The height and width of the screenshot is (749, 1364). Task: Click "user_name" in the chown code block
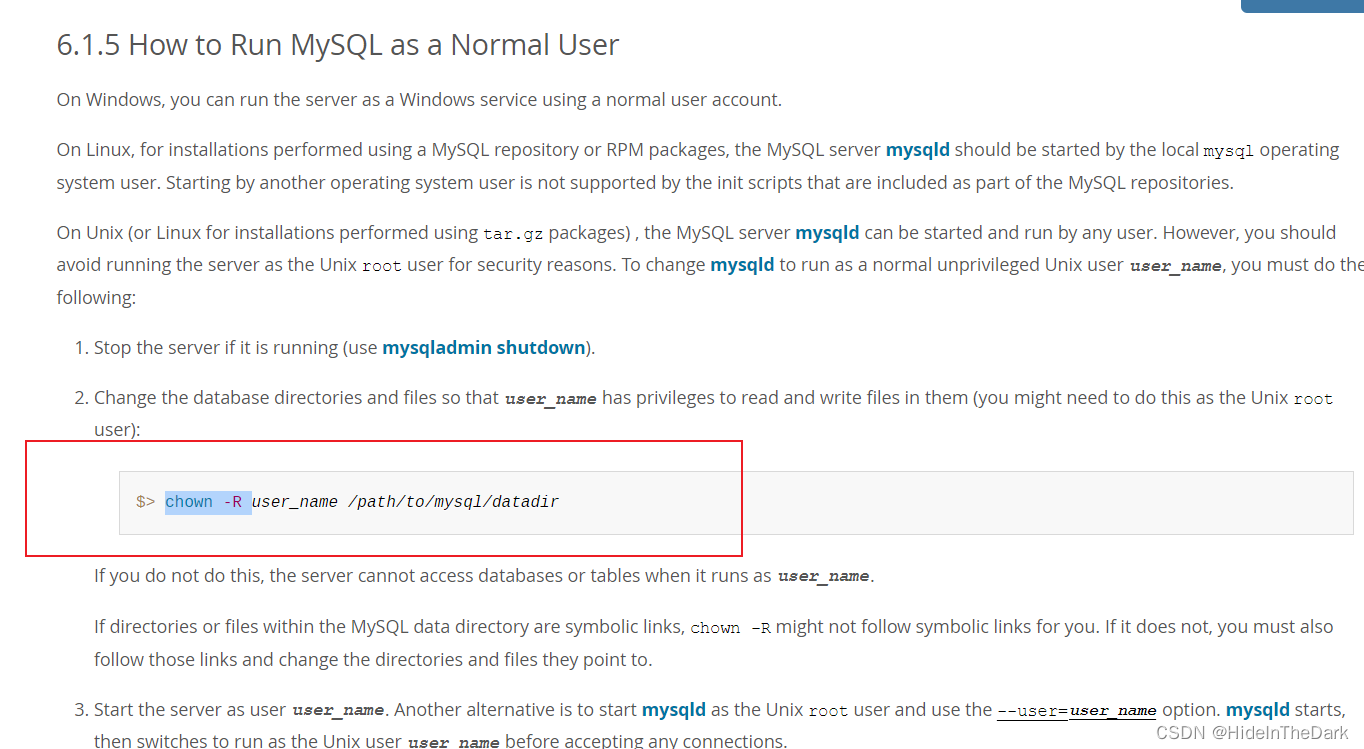[x=295, y=502]
